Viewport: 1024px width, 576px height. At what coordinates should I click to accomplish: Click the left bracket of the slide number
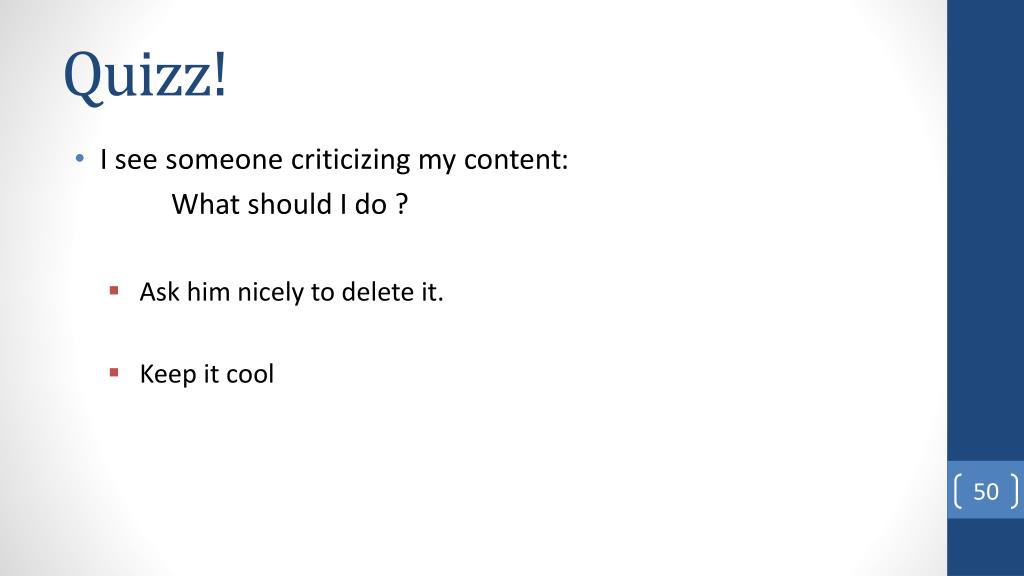coord(960,491)
